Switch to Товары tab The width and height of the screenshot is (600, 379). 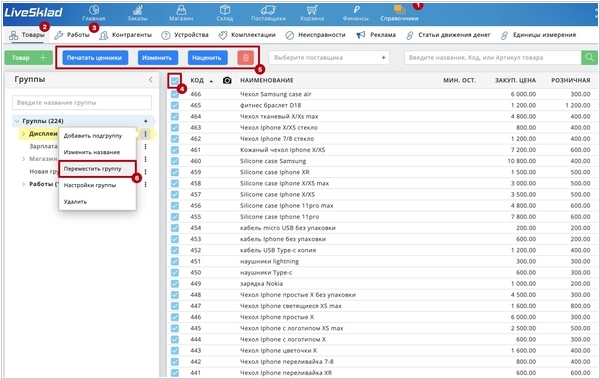tap(27, 35)
